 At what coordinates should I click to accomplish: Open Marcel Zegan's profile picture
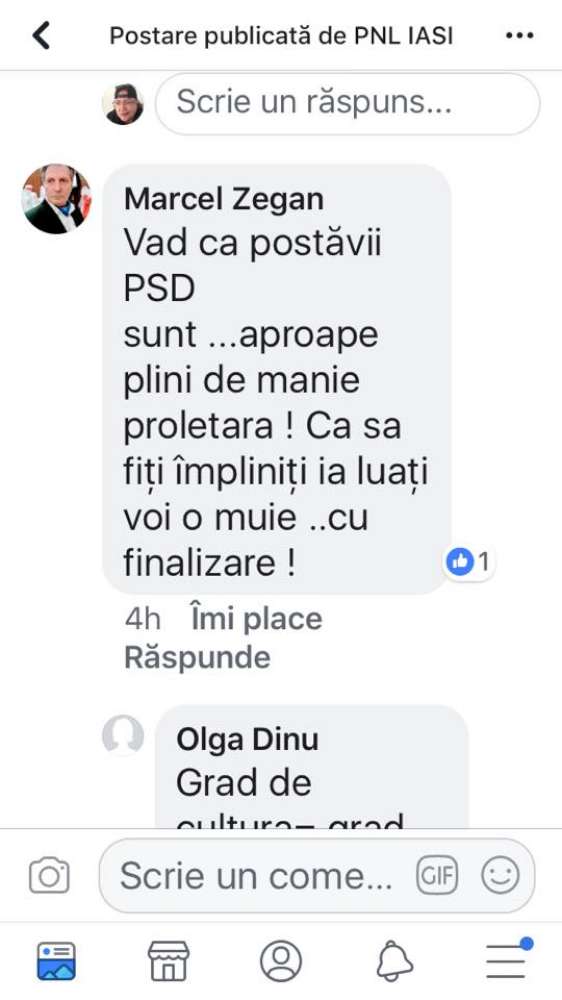tap(57, 198)
